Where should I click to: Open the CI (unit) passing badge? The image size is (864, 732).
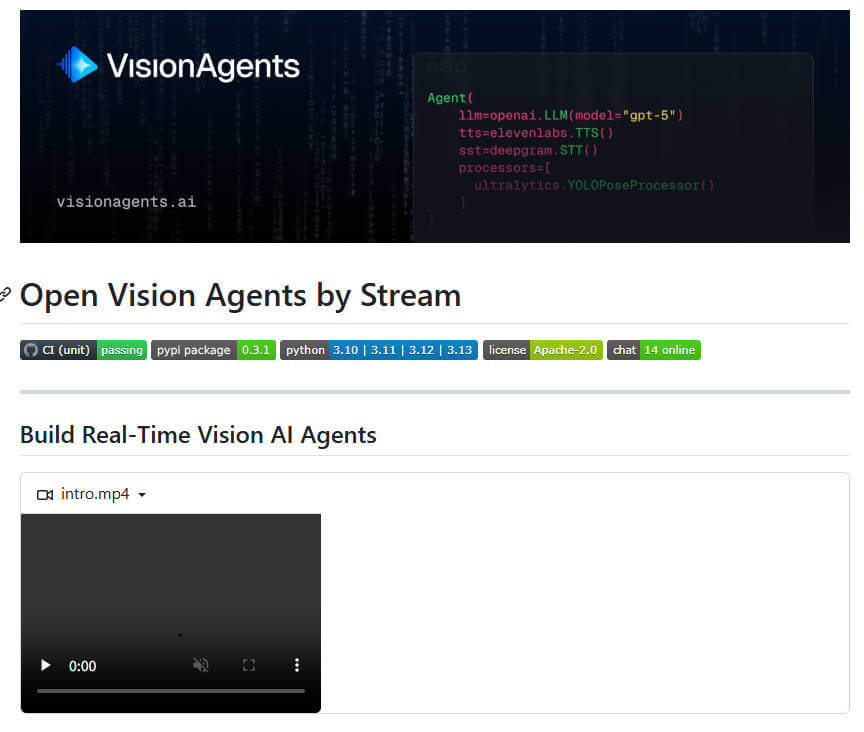click(x=82, y=350)
